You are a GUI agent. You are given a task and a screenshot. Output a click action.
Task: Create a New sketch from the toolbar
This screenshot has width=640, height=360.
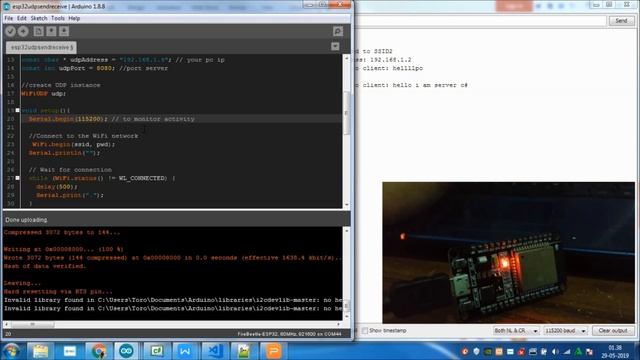[38, 31]
